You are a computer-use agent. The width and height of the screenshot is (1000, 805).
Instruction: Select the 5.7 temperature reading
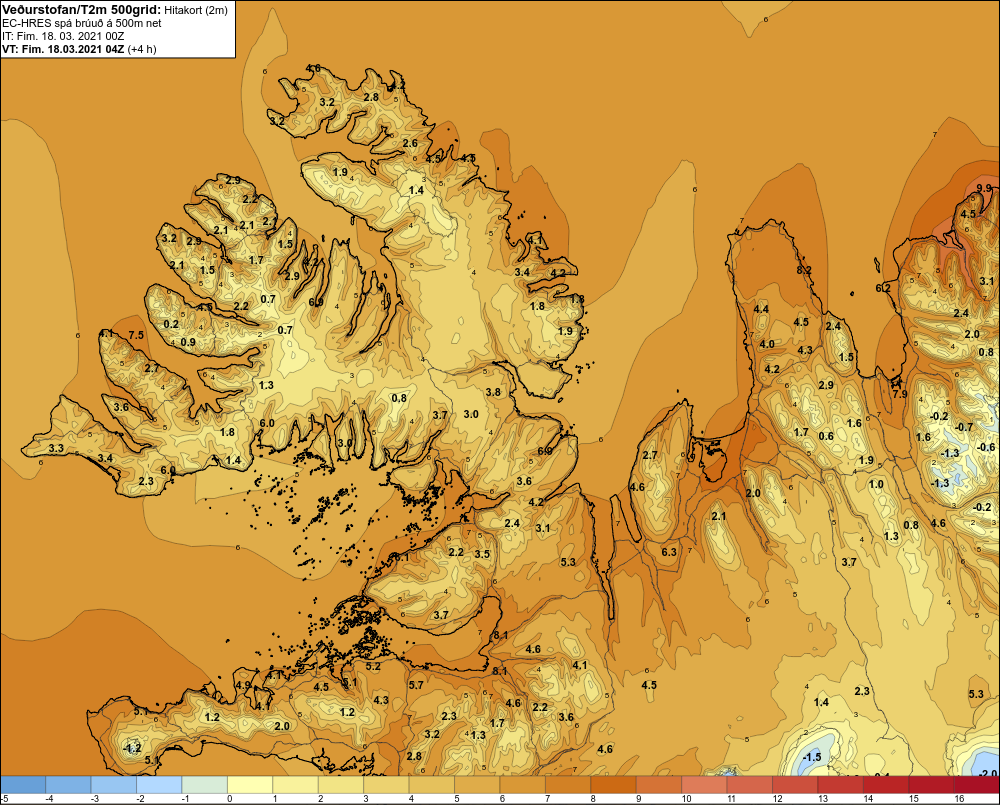pos(416,685)
